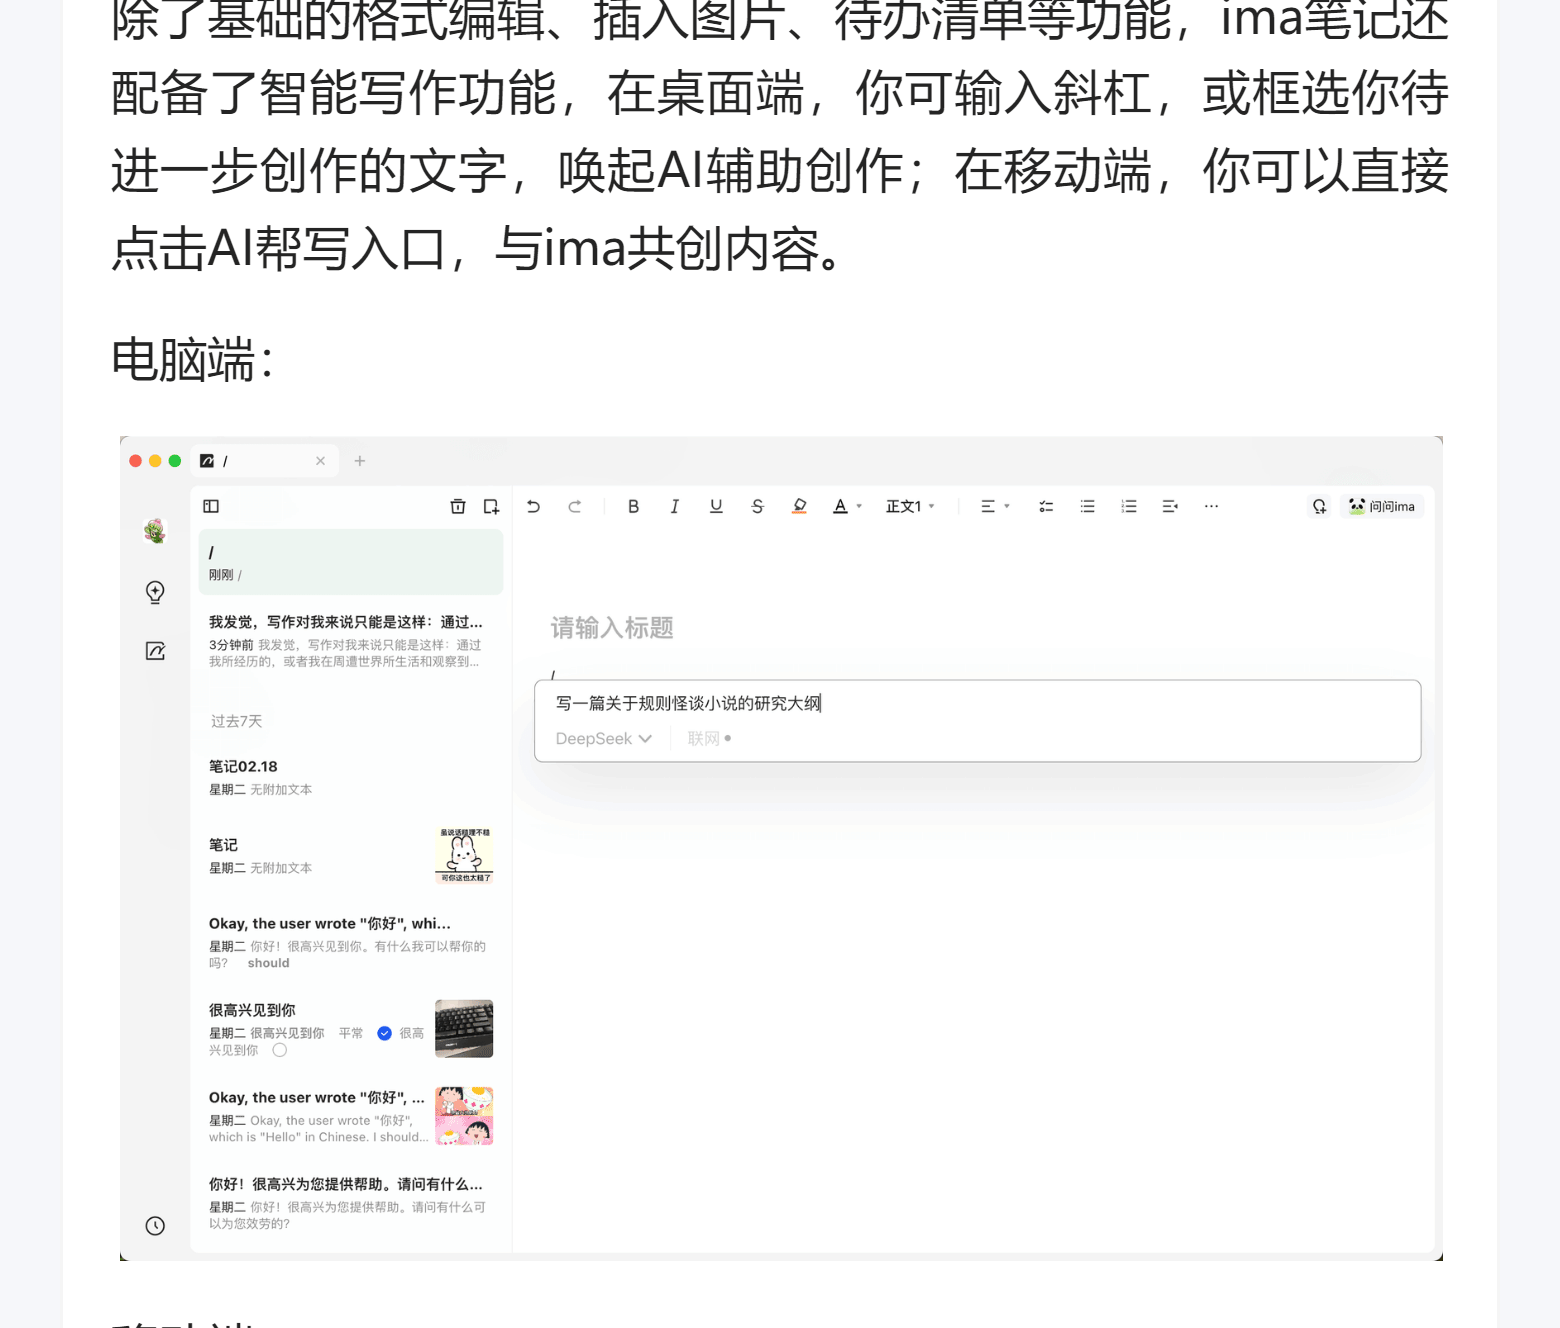Apply italic formatting from toolbar

[674, 507]
